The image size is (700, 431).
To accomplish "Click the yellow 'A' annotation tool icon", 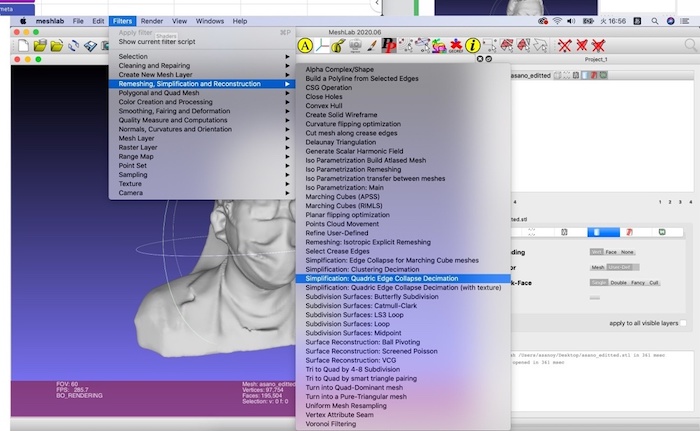I will pyautogui.click(x=305, y=46).
